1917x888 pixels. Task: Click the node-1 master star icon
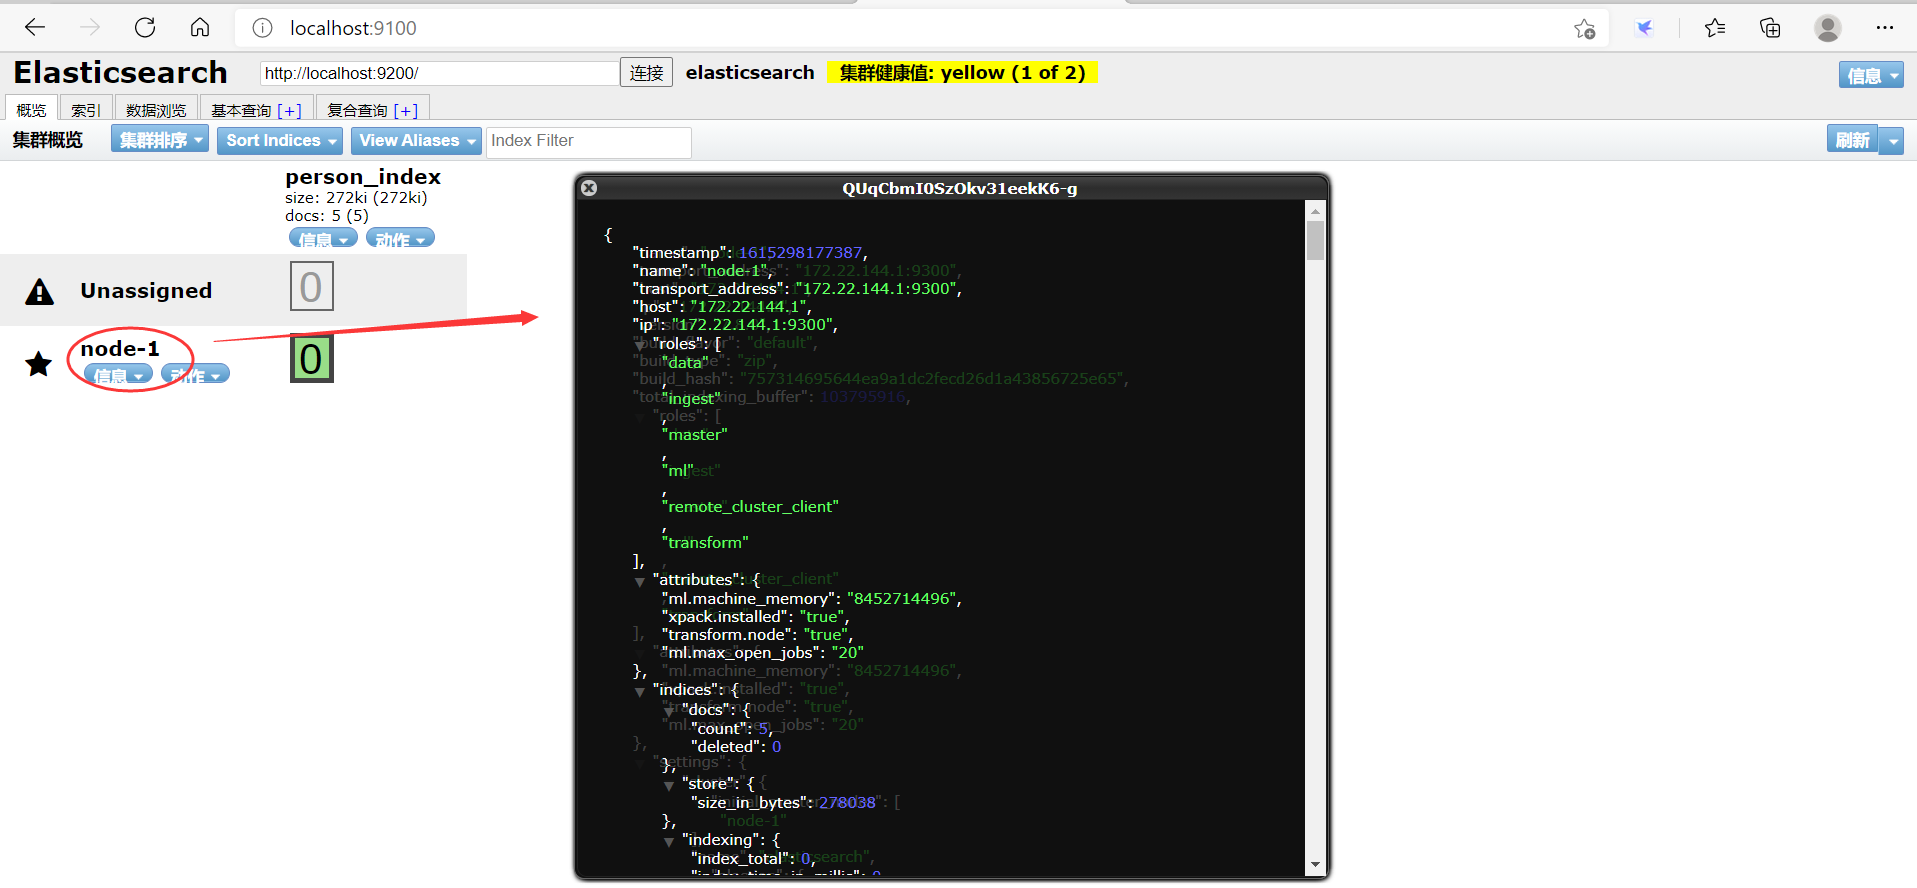tap(39, 364)
